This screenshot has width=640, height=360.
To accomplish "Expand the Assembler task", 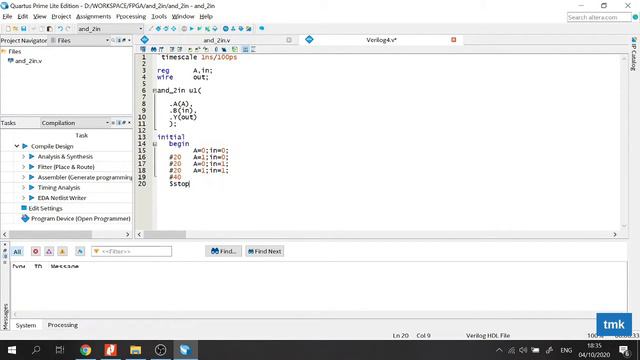I will point(23,177).
